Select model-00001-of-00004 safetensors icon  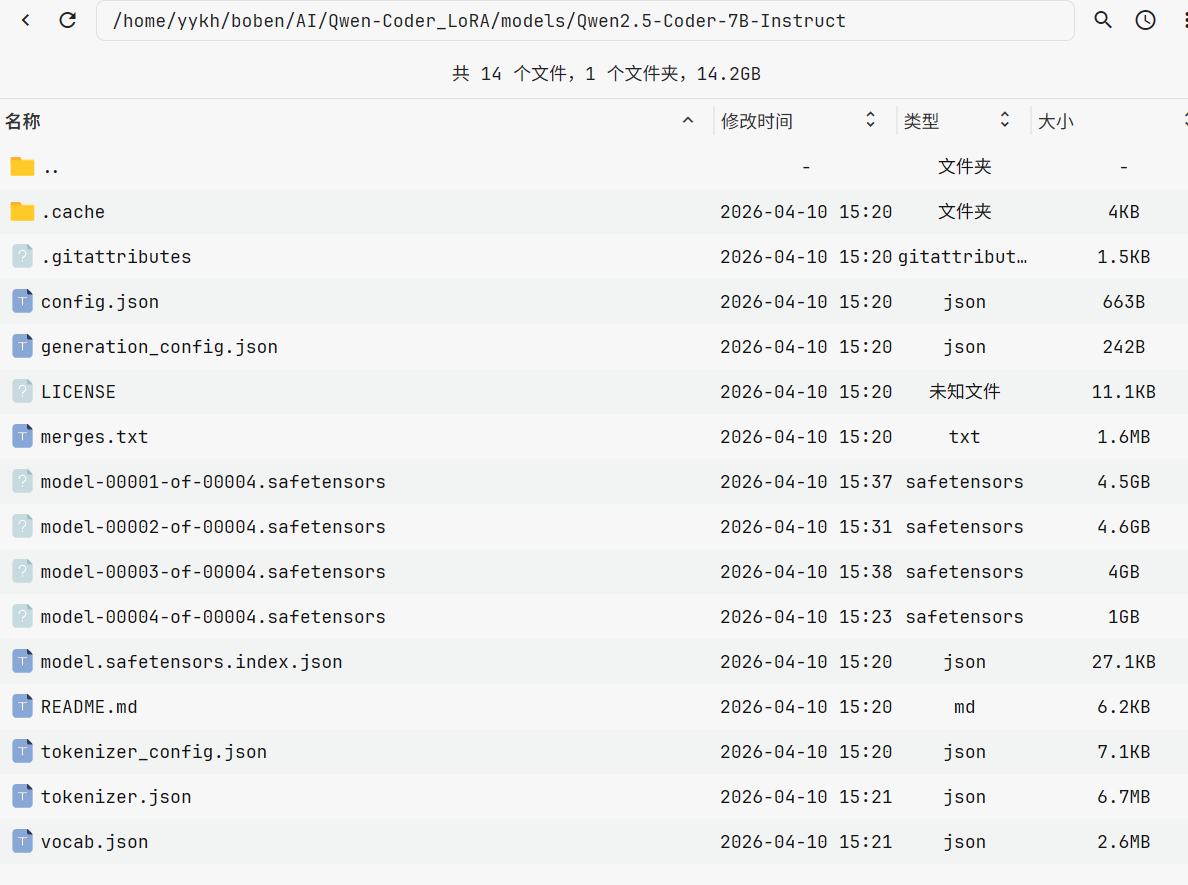coord(23,481)
